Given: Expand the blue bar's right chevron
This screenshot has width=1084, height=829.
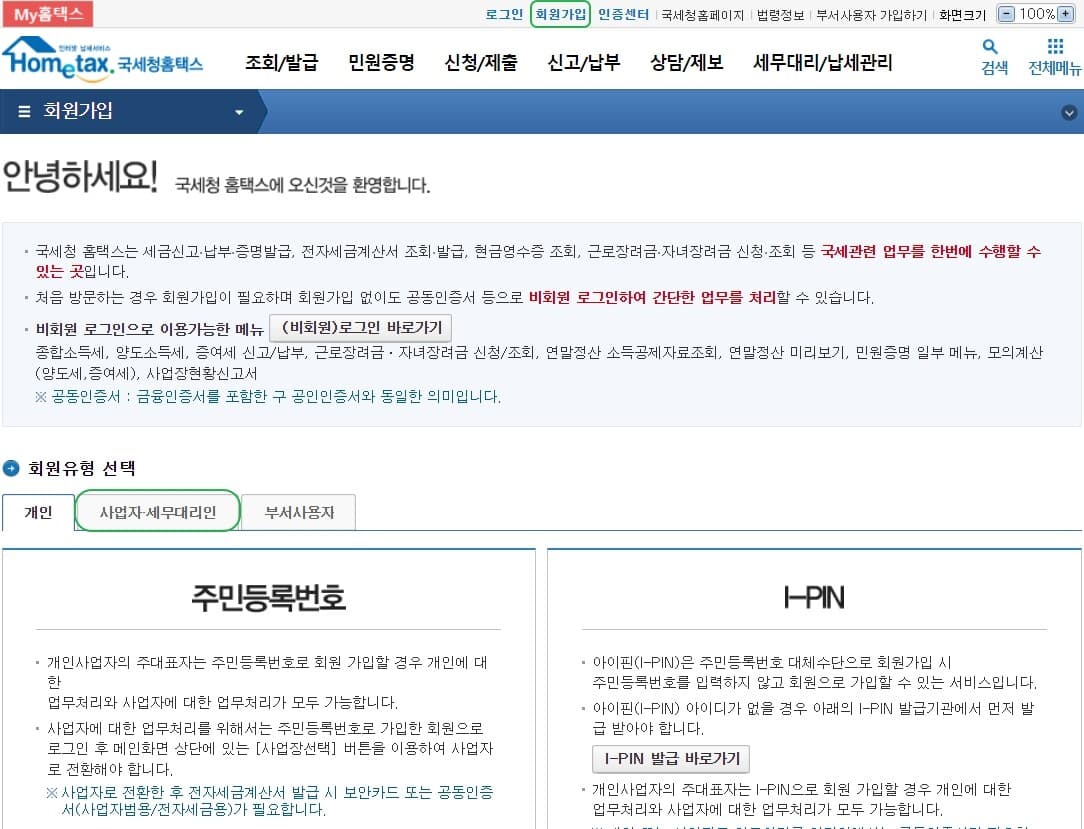Looking at the screenshot, I should pos(1069,113).
